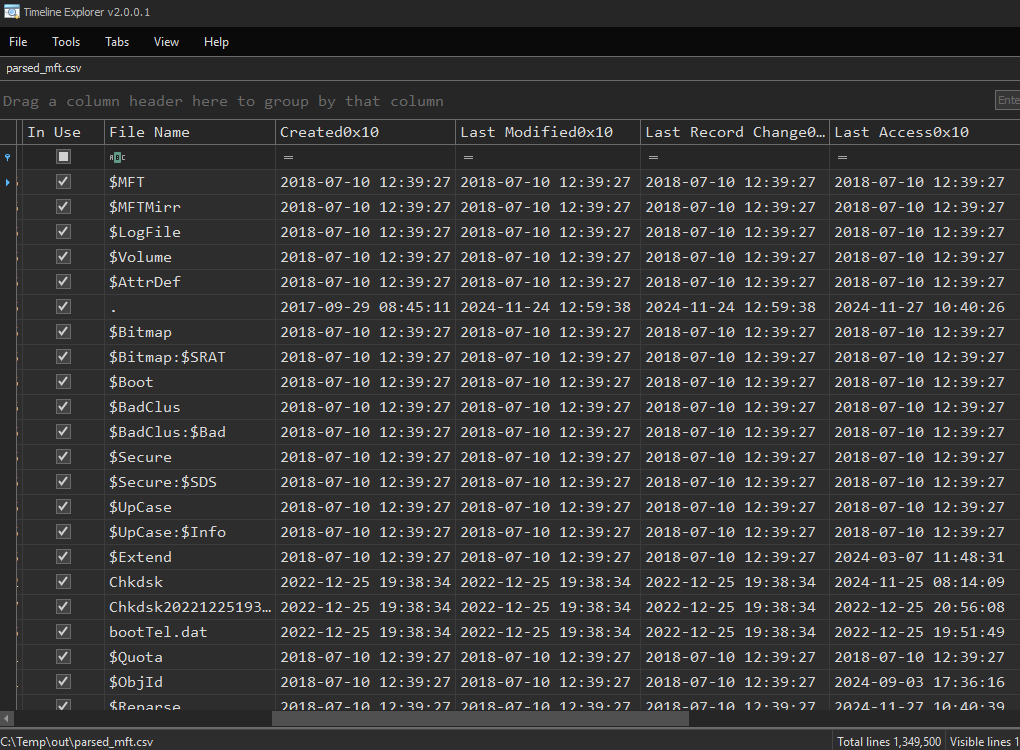Open the Tabs menu
This screenshot has width=1020, height=750.
tap(117, 42)
